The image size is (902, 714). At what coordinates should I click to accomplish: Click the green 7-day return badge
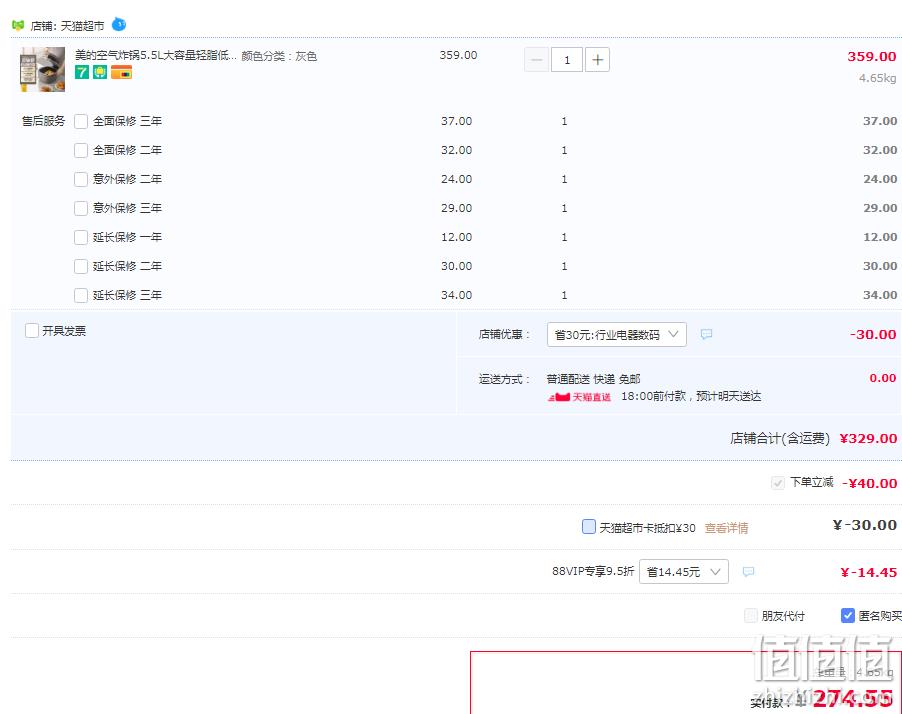pos(82,72)
